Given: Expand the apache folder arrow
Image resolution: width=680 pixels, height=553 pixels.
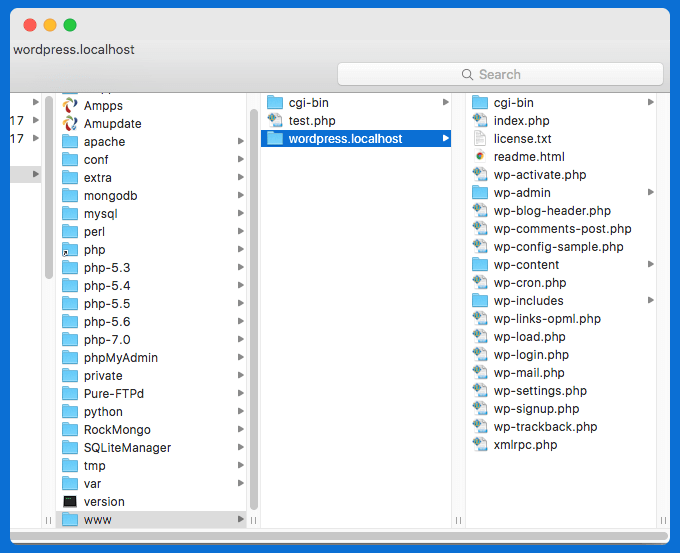Looking at the screenshot, I should tap(241, 141).
